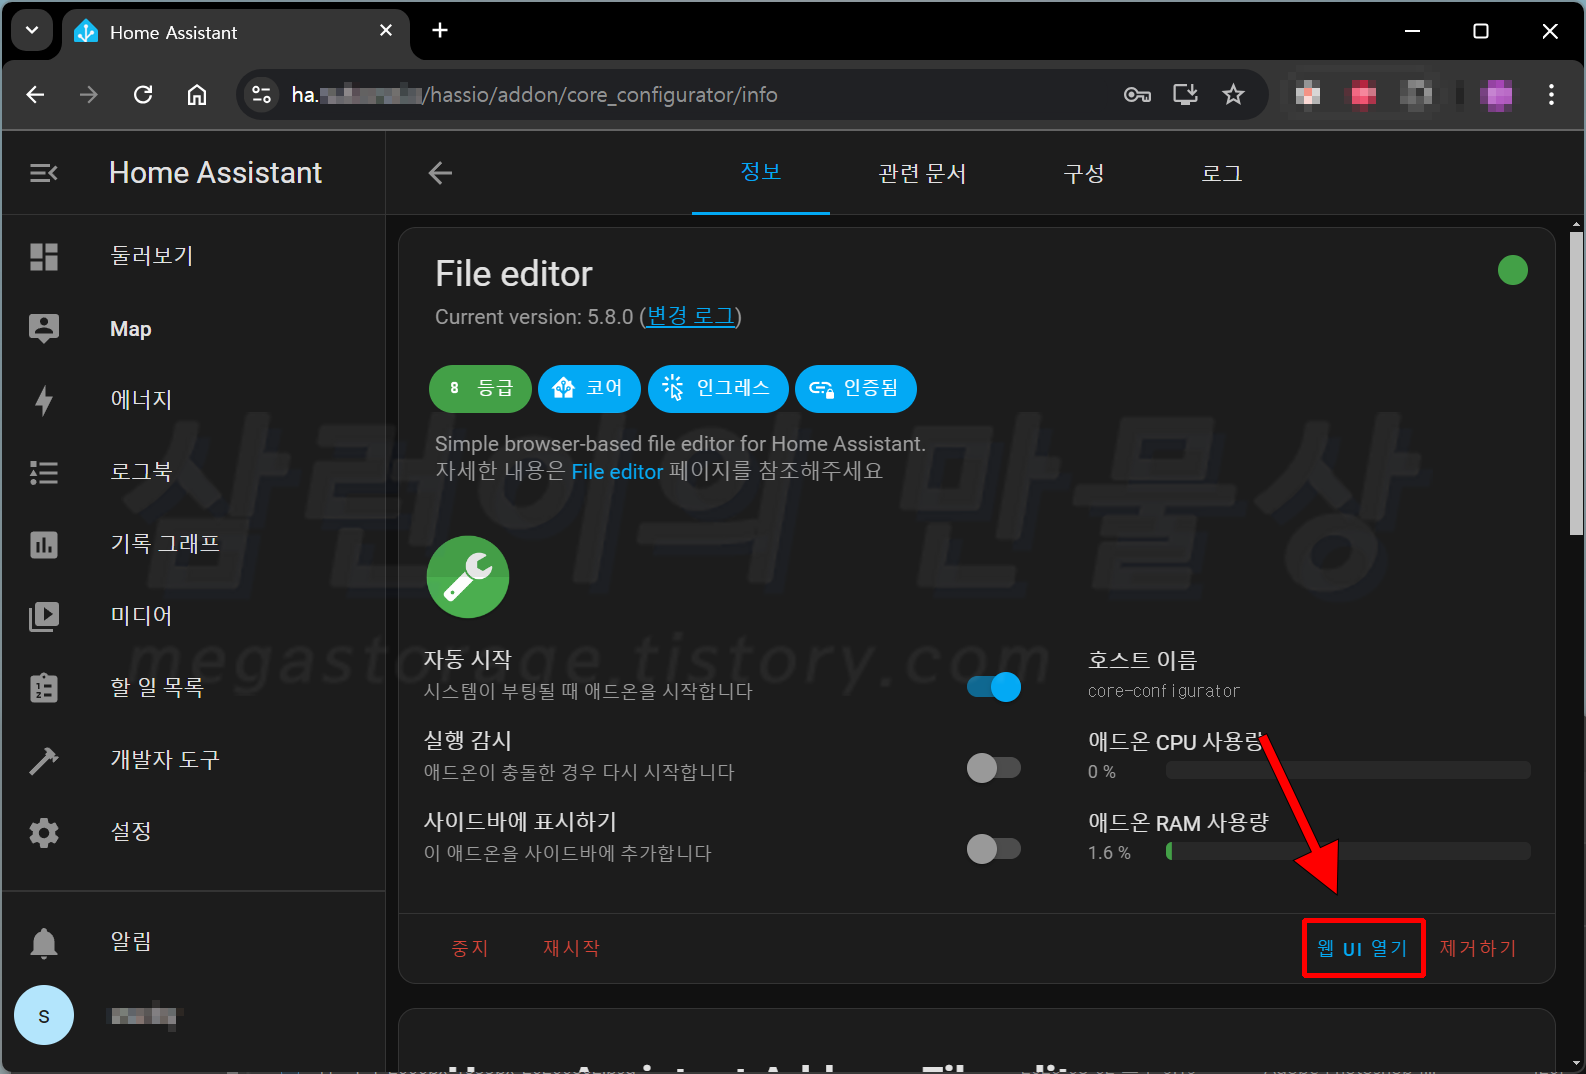
Task: Open the Map sidebar icon
Action: click(x=44, y=329)
